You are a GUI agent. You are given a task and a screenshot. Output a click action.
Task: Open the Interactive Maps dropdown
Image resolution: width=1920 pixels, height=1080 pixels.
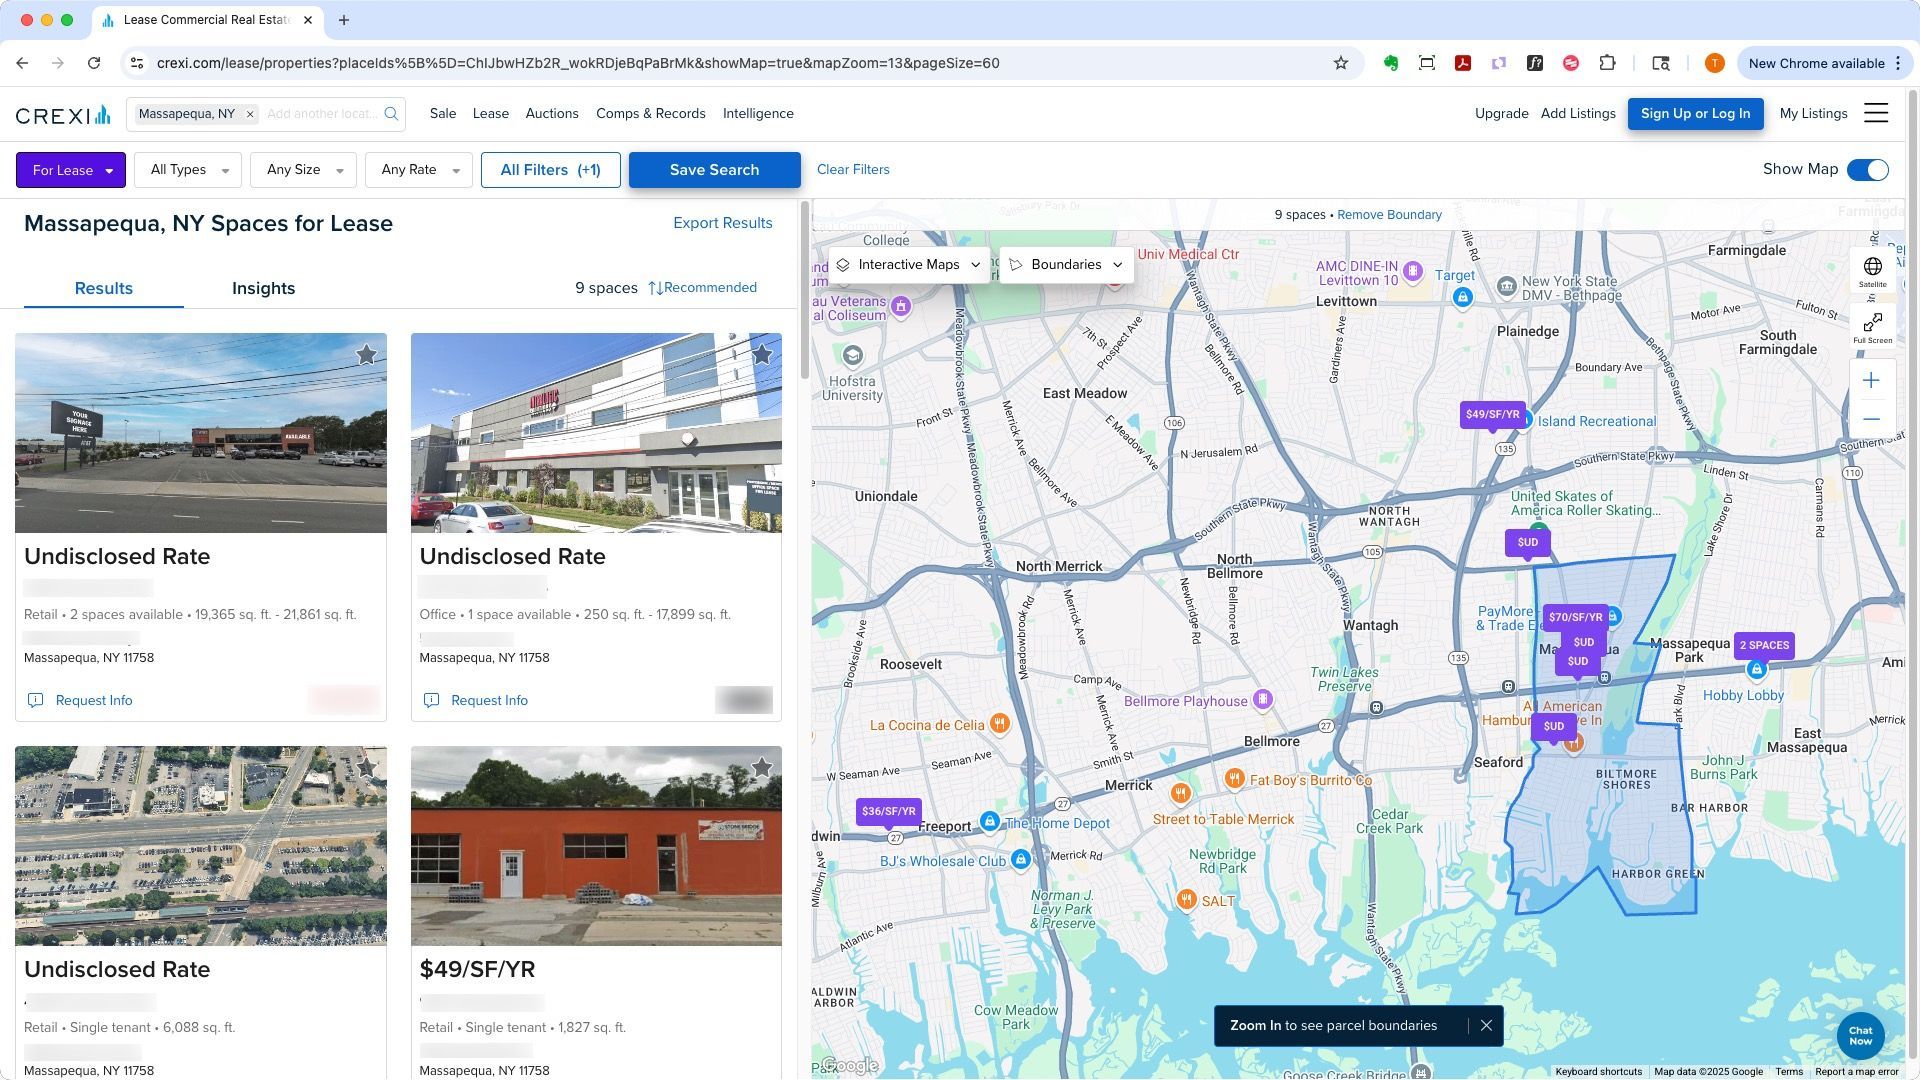tap(909, 265)
